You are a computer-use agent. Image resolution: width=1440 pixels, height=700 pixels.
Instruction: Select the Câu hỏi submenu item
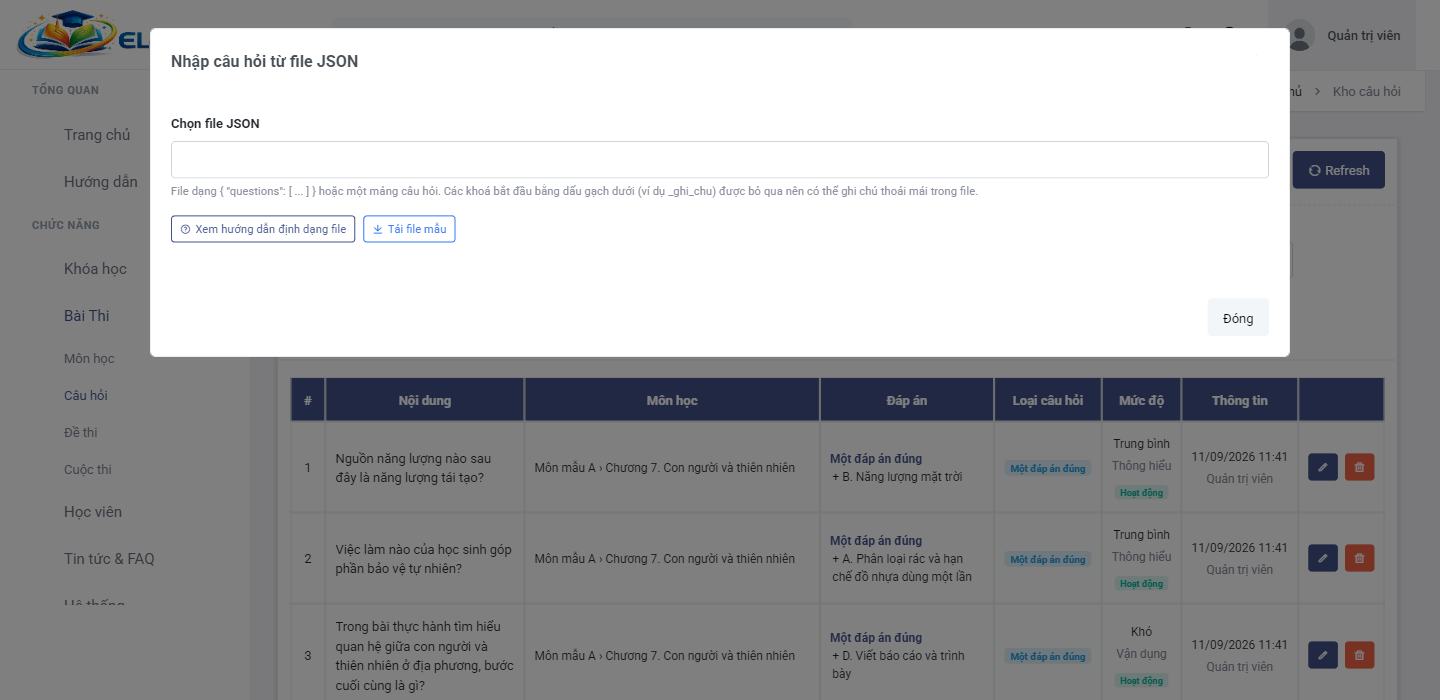point(86,396)
